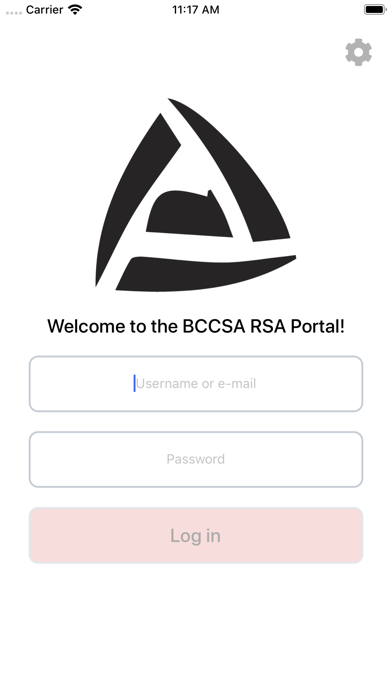This screenshot has width=392, height=696.
Task: Click the Username or e-mail placeholder text
Action: pyautogui.click(x=196, y=384)
